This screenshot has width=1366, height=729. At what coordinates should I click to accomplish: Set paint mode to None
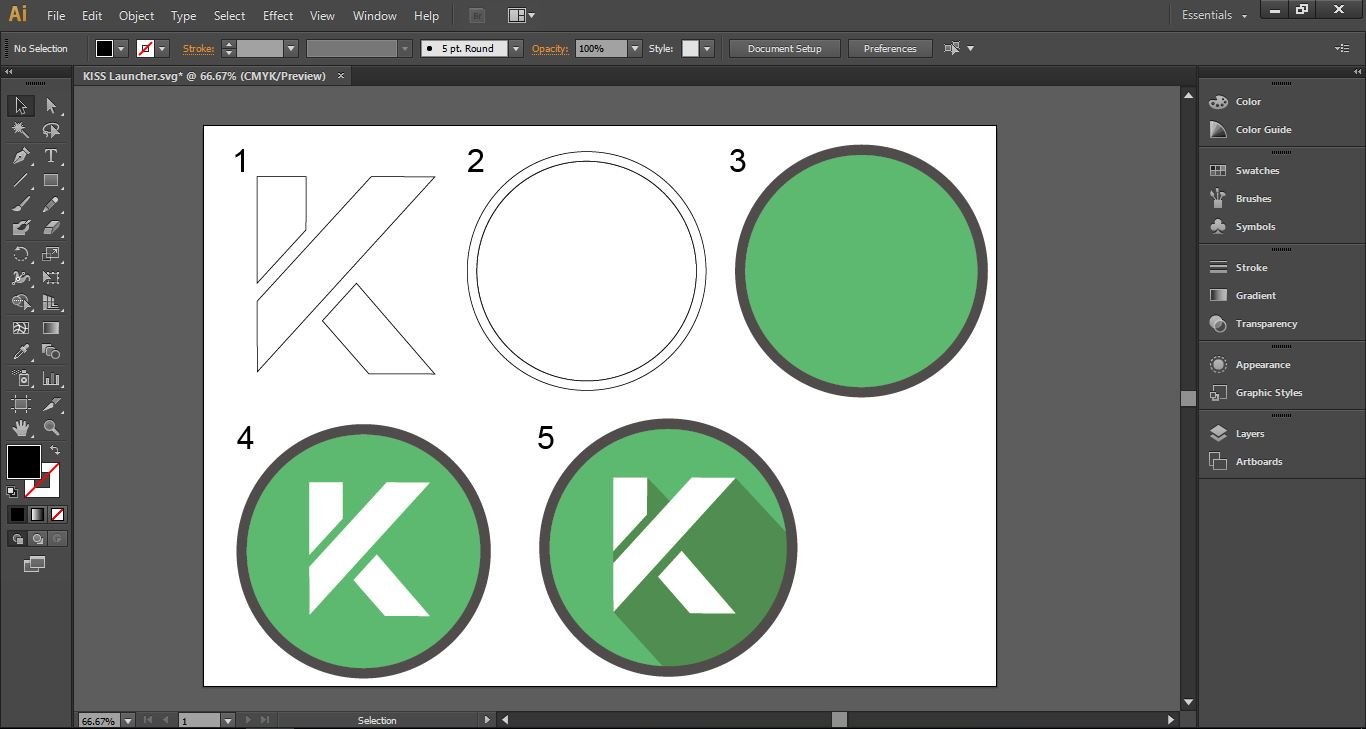57,514
